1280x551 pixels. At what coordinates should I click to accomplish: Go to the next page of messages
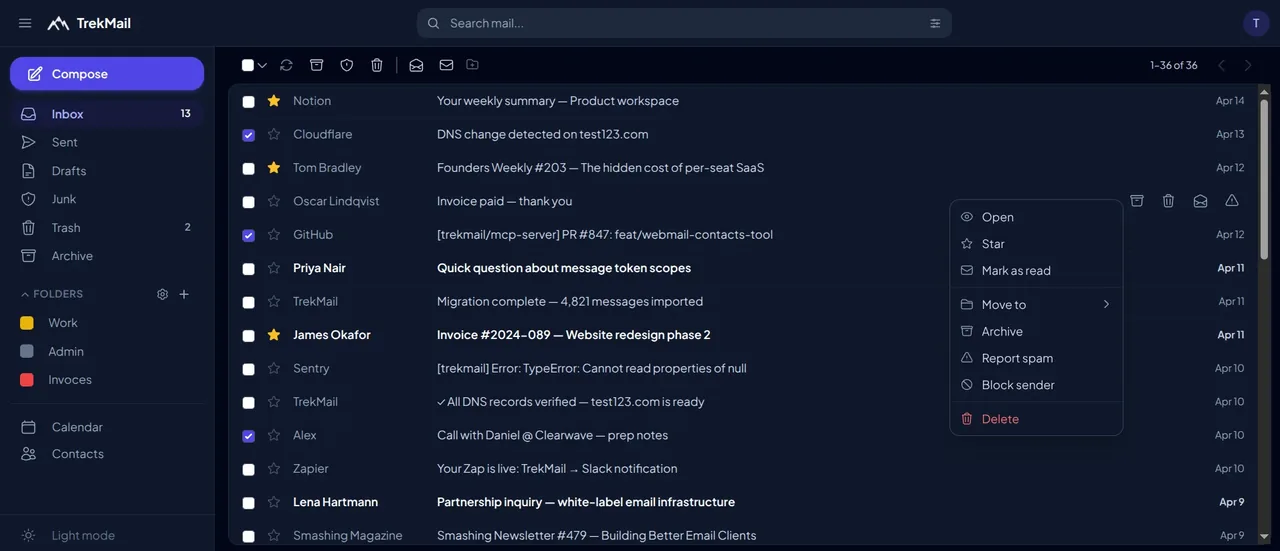click(x=1248, y=65)
